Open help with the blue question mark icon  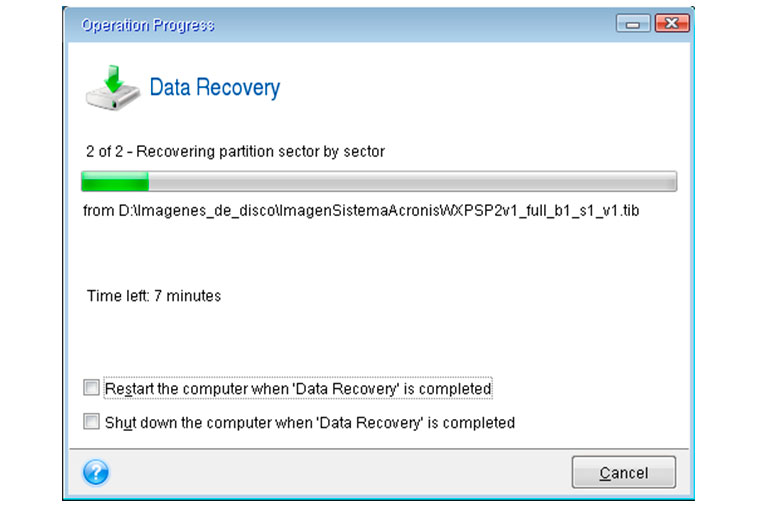(x=96, y=472)
